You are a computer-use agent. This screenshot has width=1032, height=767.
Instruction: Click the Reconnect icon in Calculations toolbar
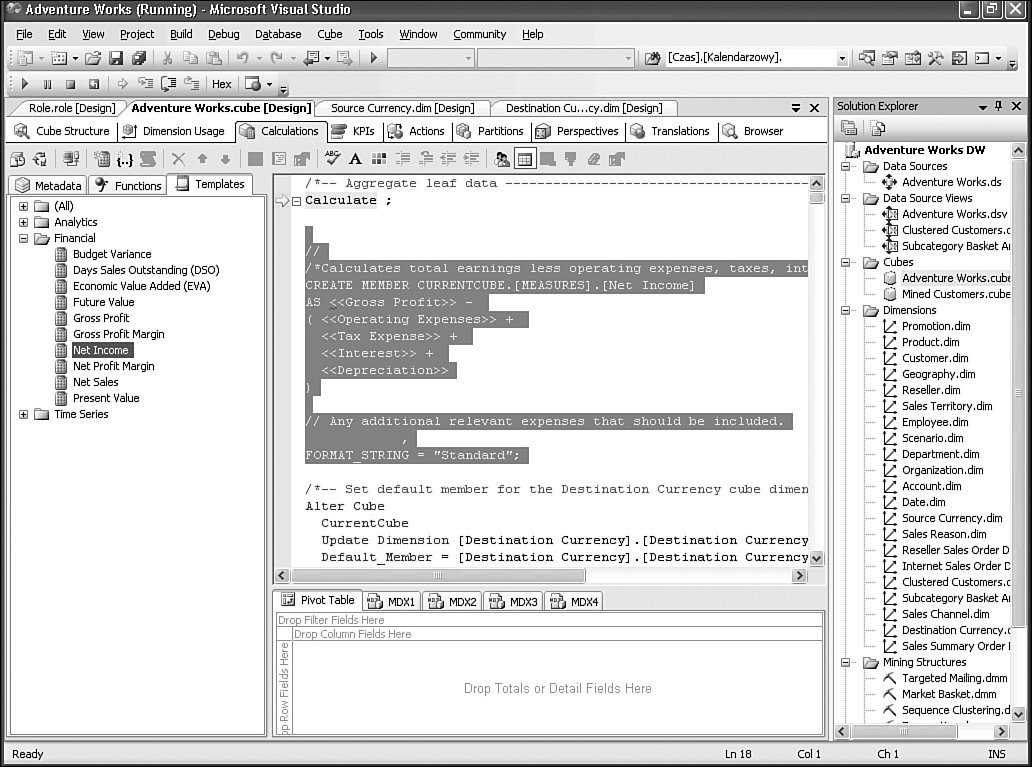click(x=41, y=159)
